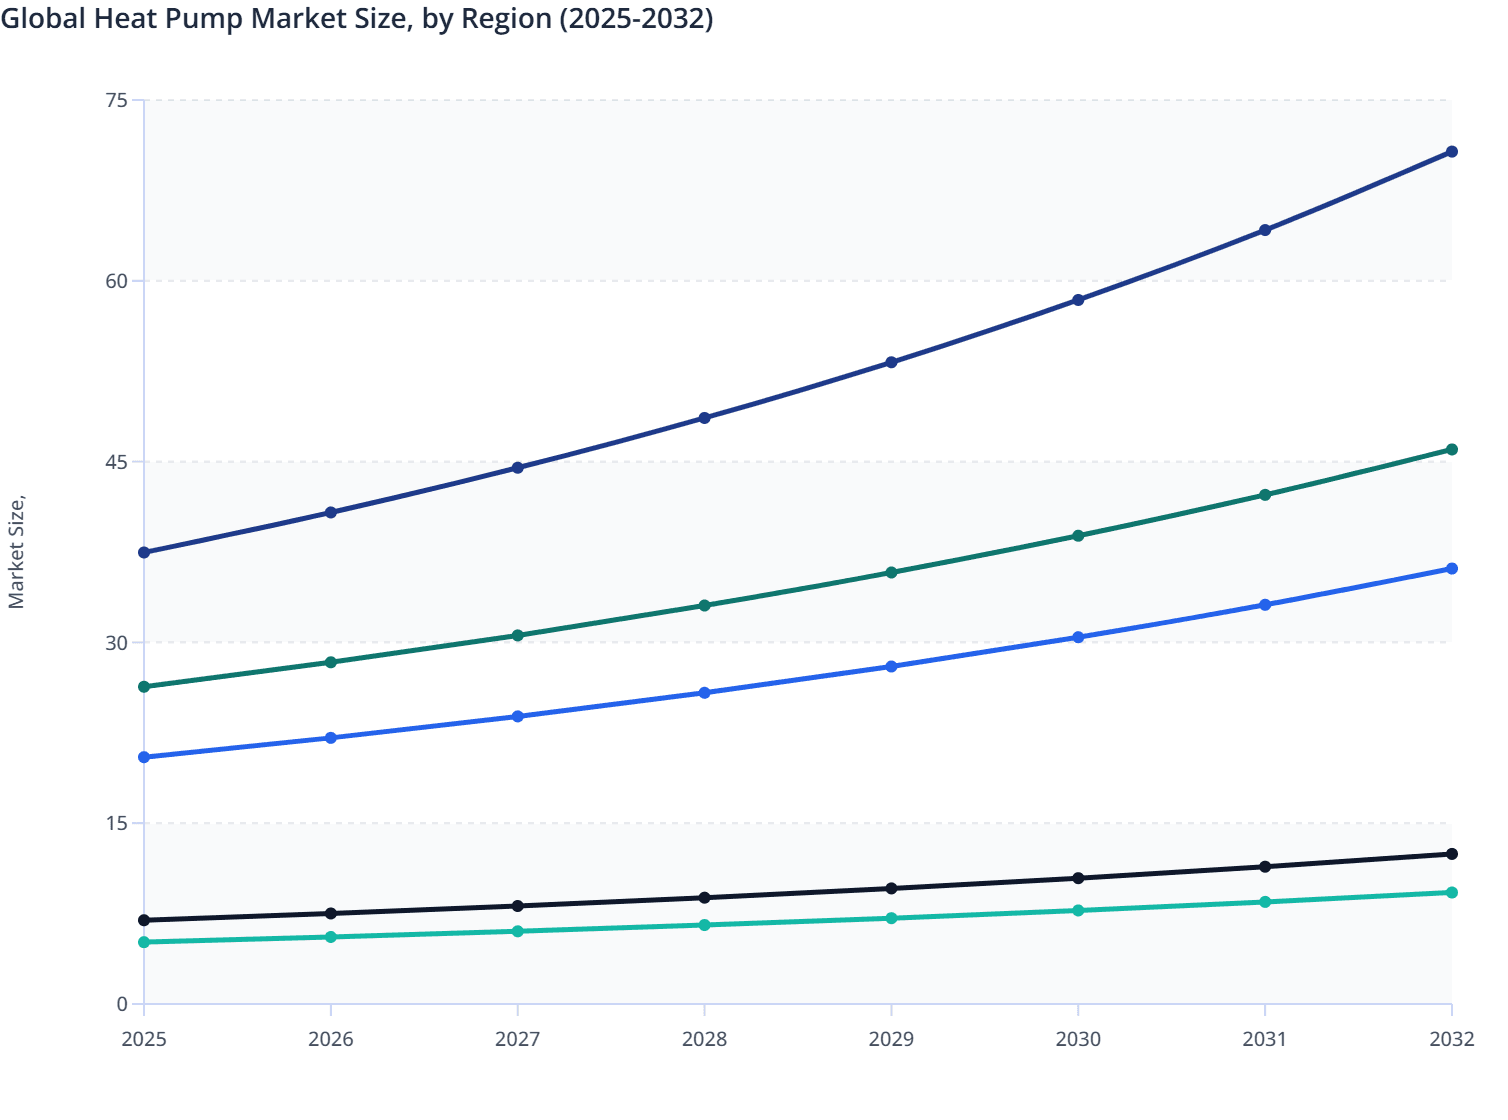Select the 2029 data point on navy line
The height and width of the screenshot is (1120, 1508).
pyautogui.click(x=892, y=361)
